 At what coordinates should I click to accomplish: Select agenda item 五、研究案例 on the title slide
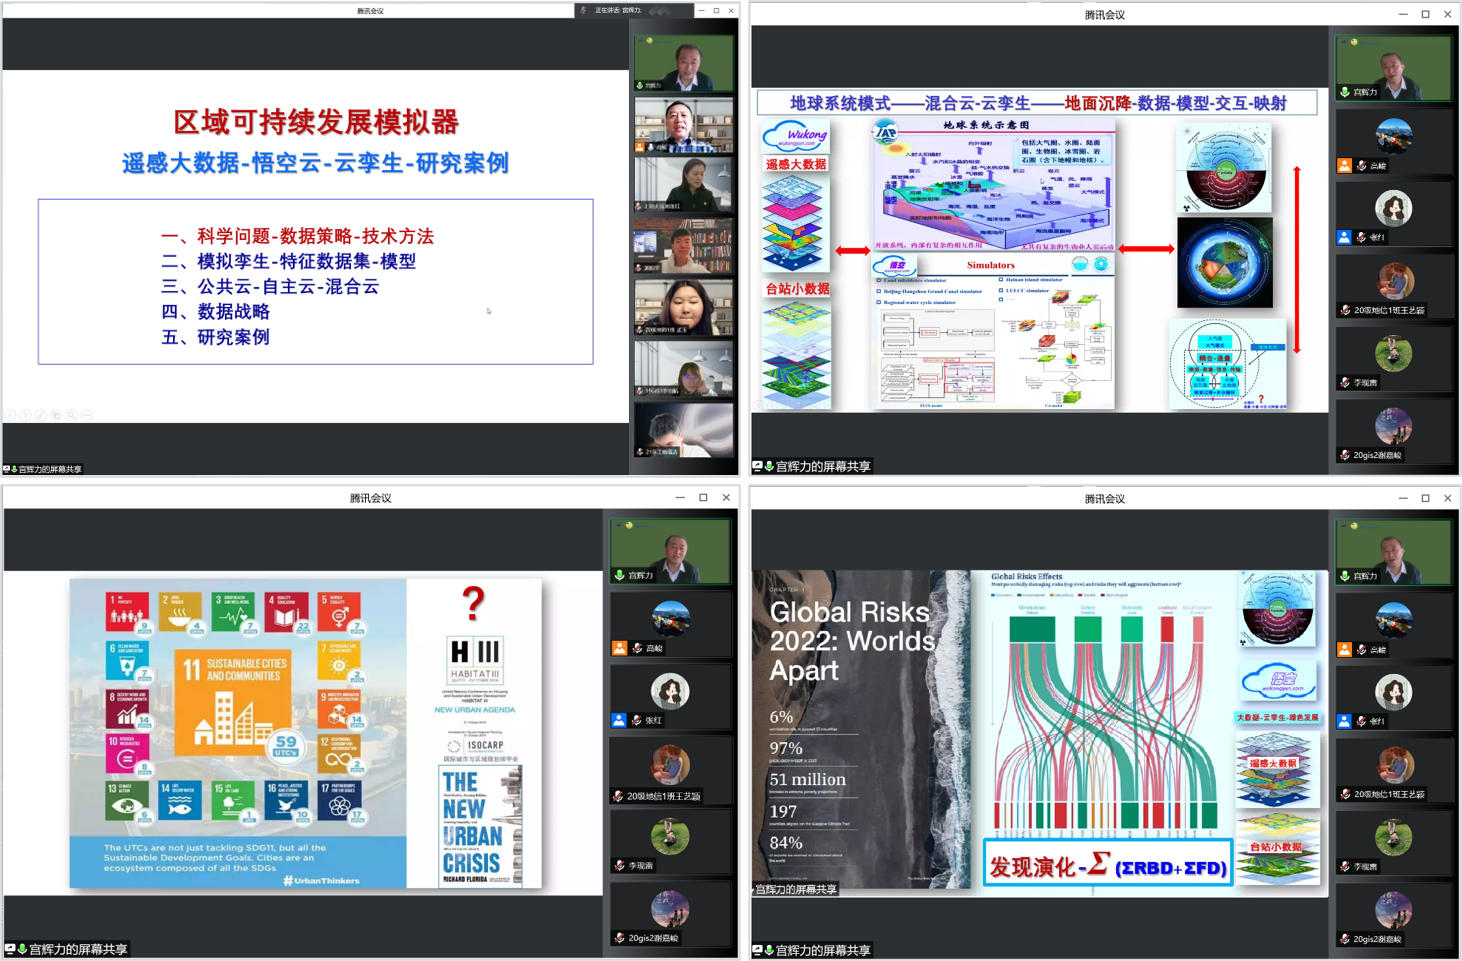[216, 337]
